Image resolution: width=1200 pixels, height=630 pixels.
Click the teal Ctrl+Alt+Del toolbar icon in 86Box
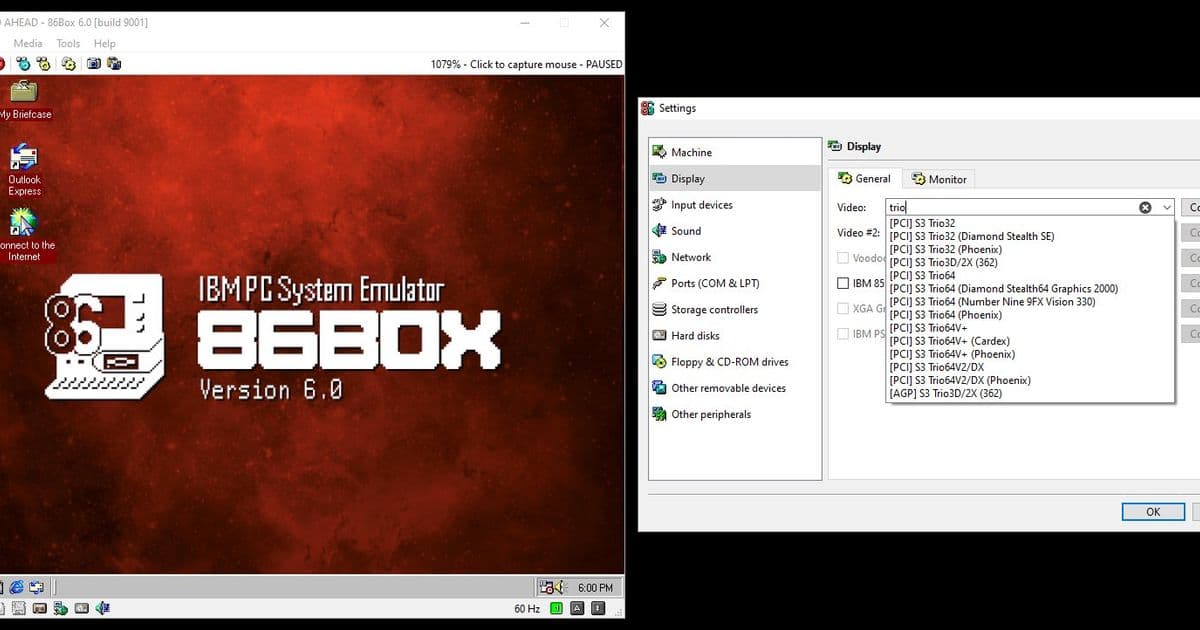pyautogui.click(x=23, y=63)
